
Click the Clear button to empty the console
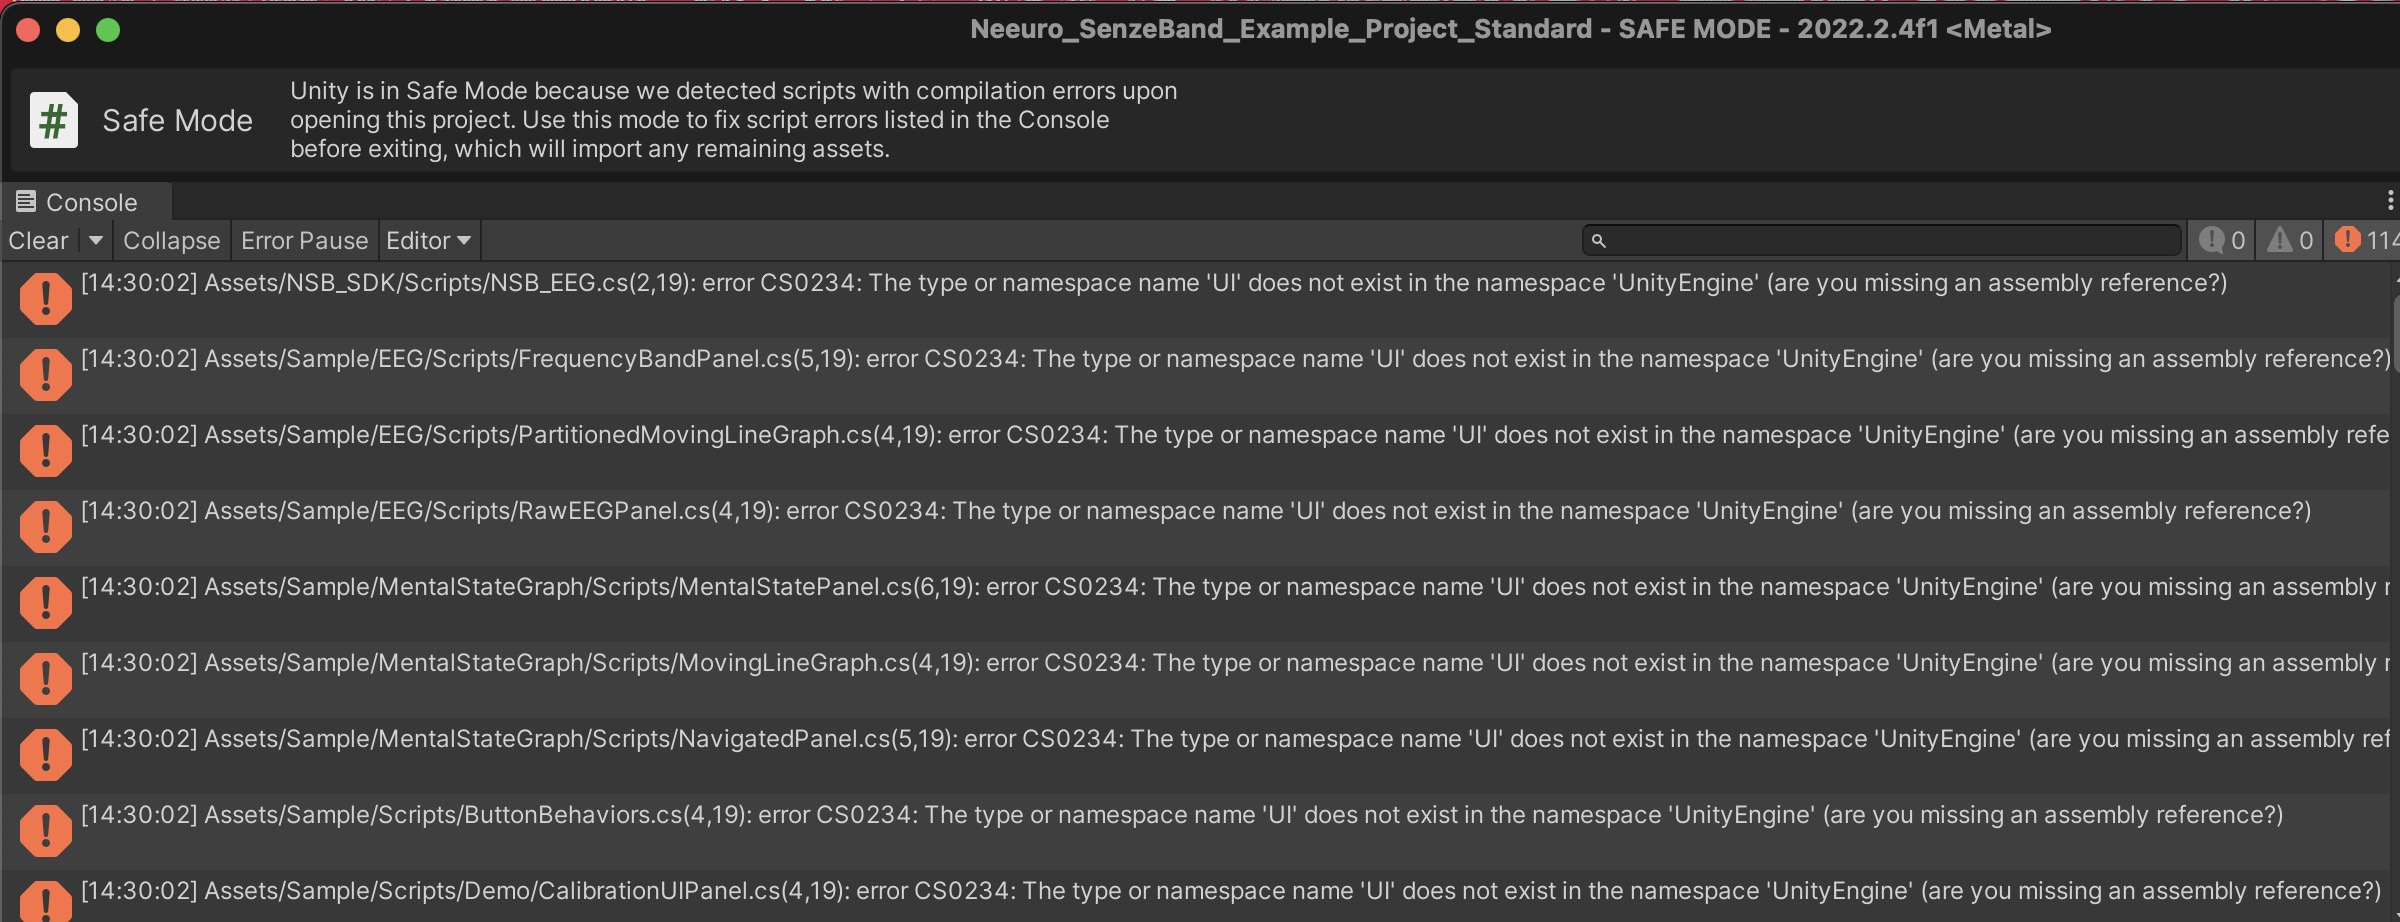point(37,240)
